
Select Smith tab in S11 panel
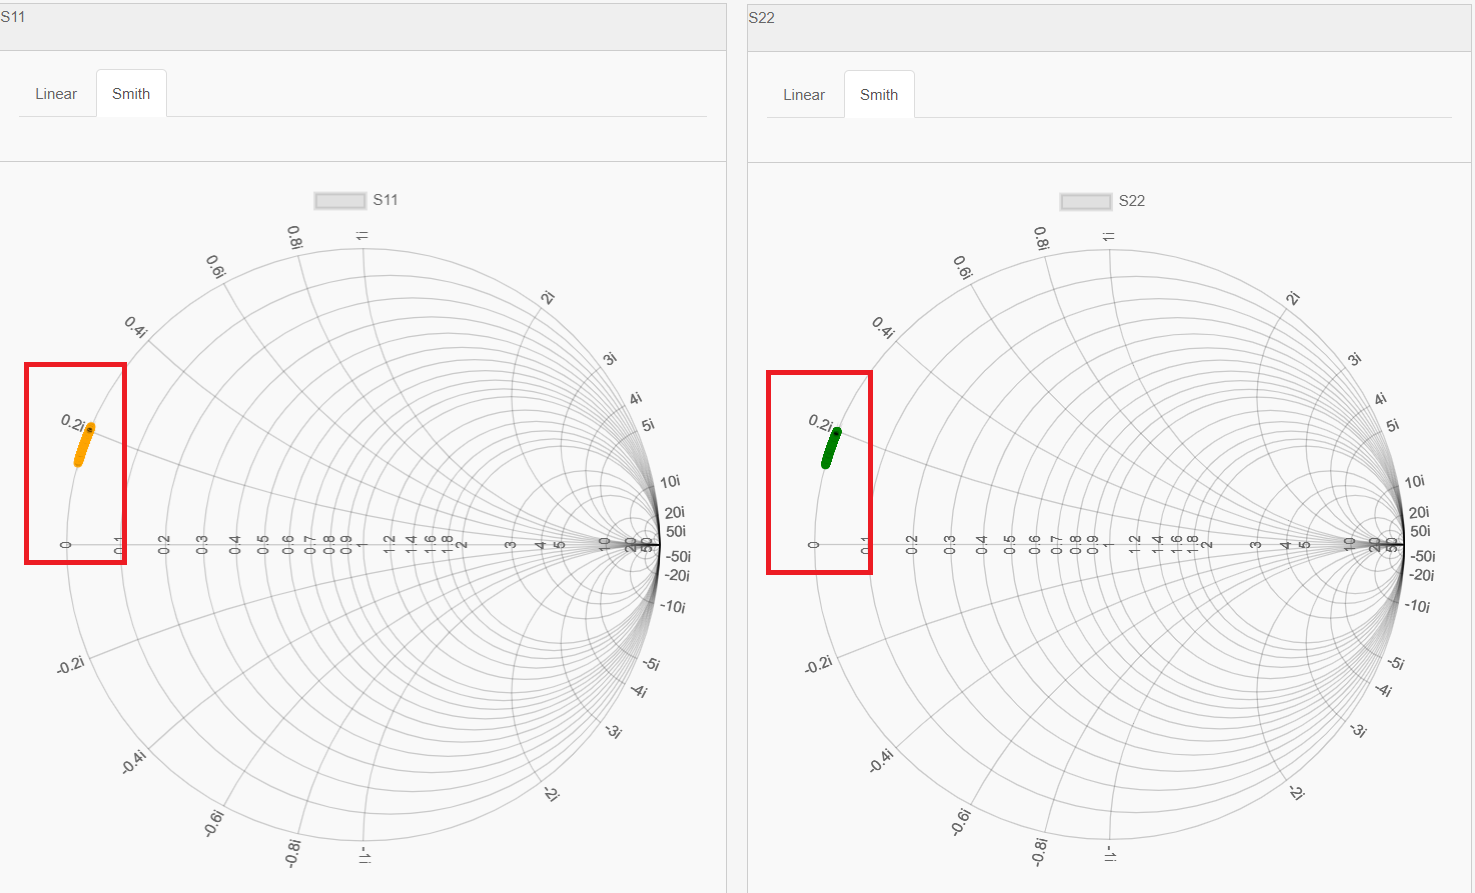tap(131, 94)
